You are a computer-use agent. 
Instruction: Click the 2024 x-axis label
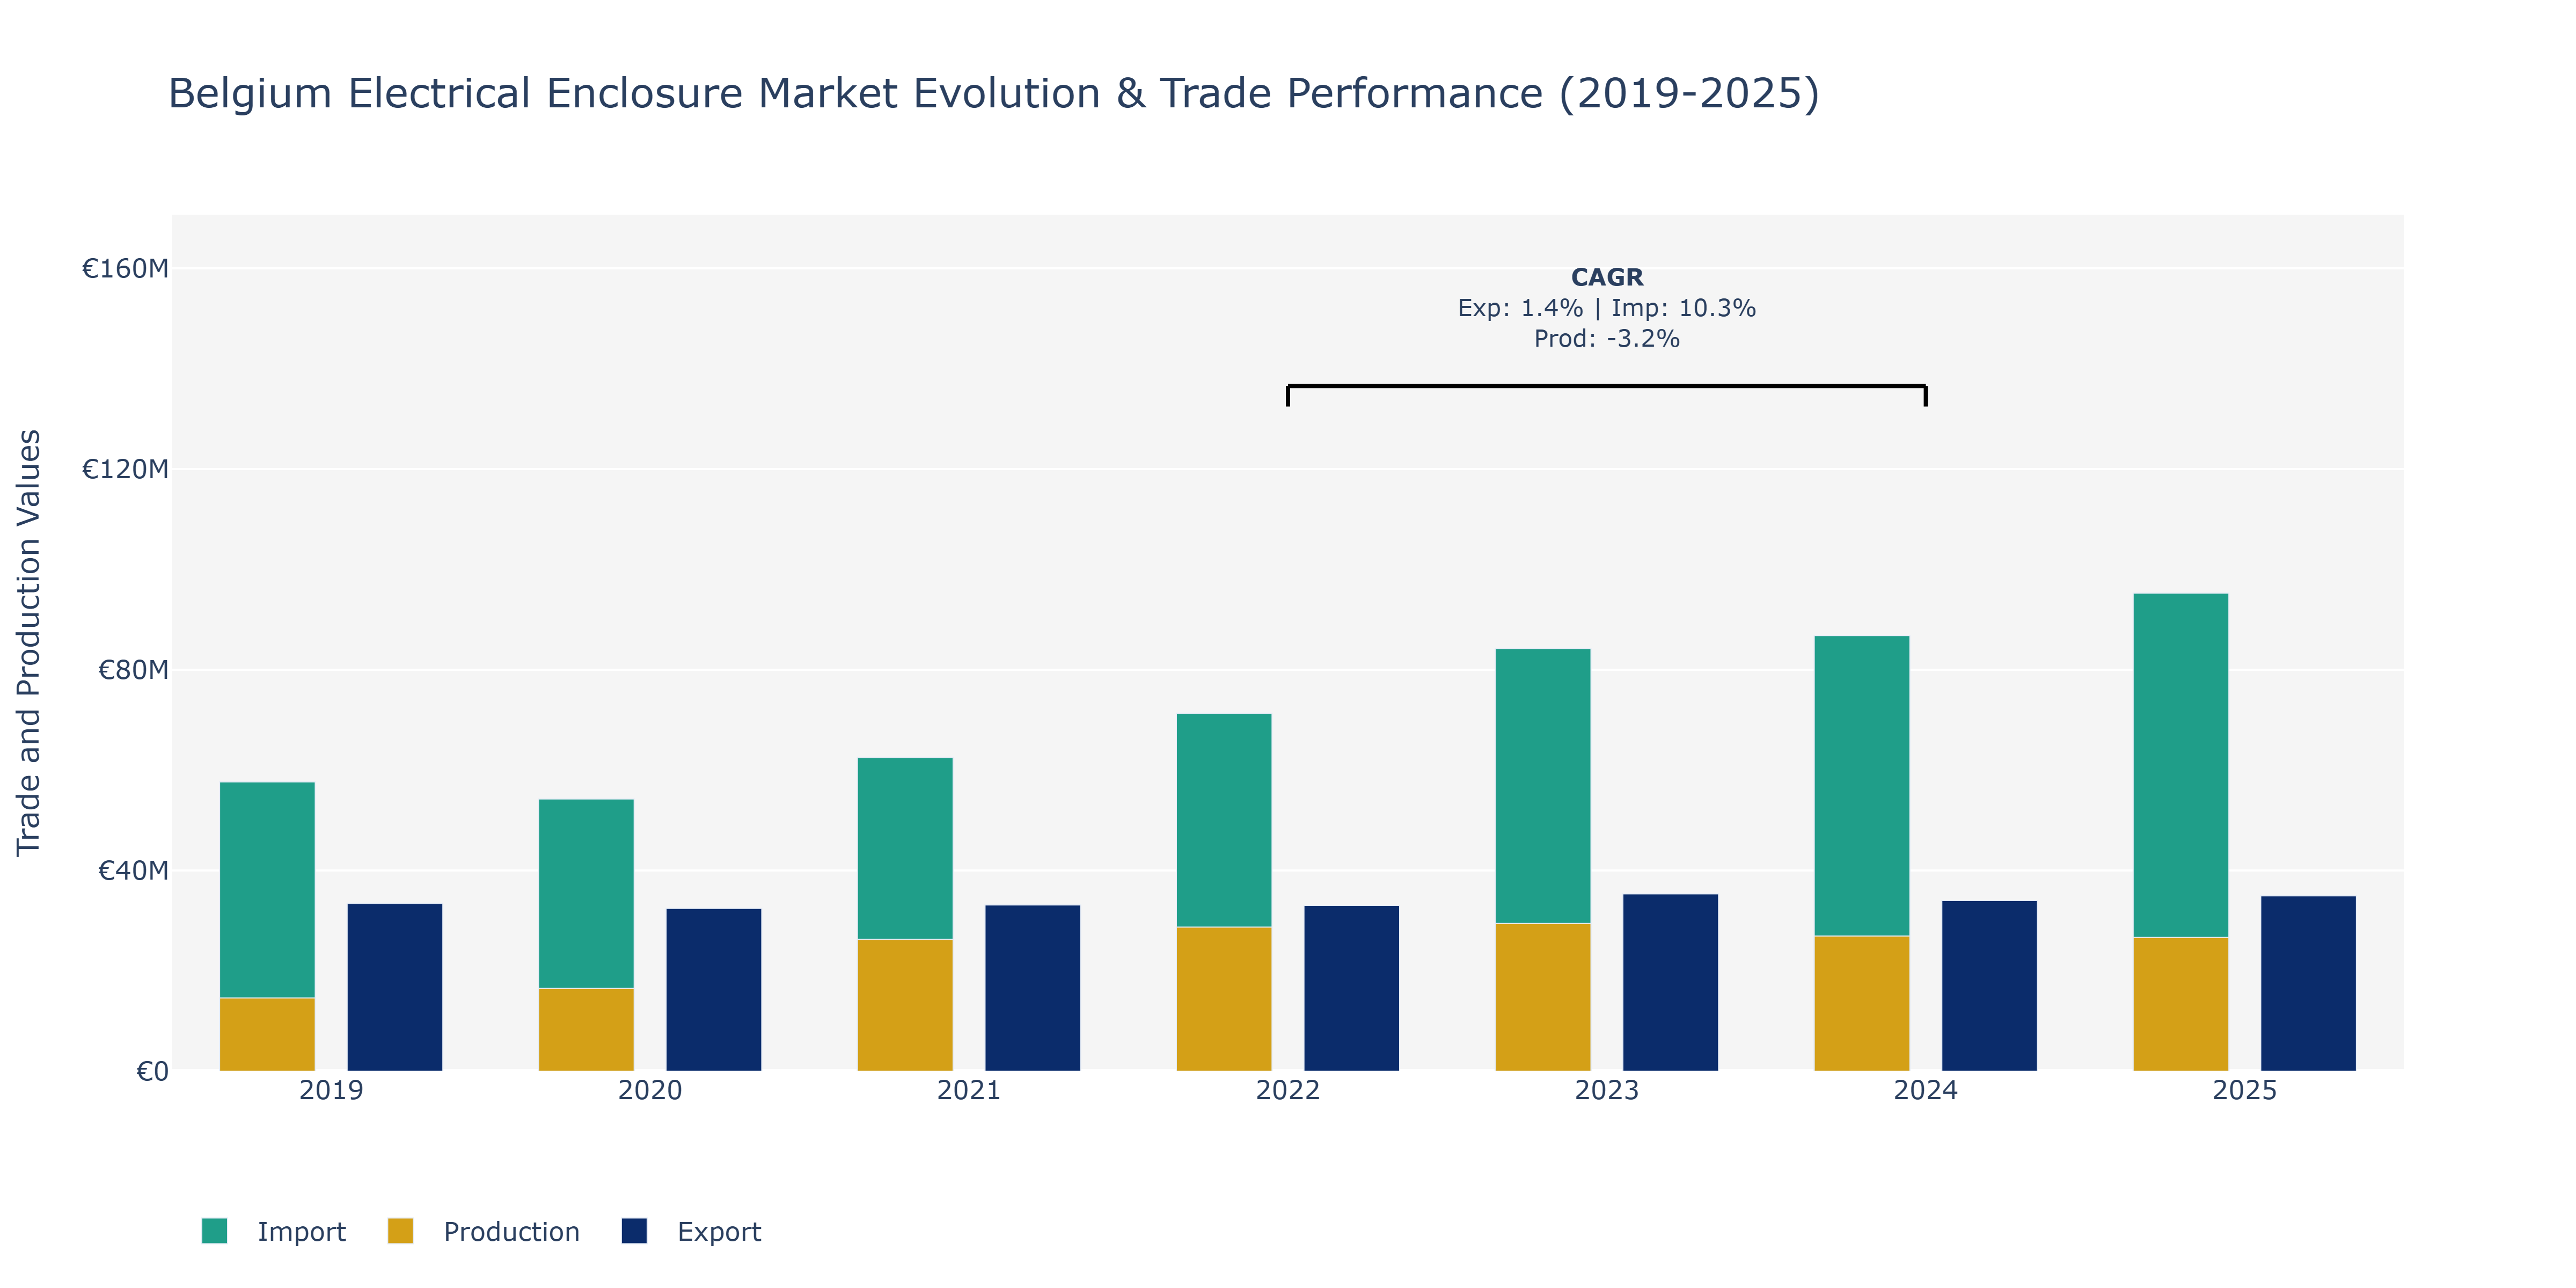pyautogui.click(x=1926, y=1090)
